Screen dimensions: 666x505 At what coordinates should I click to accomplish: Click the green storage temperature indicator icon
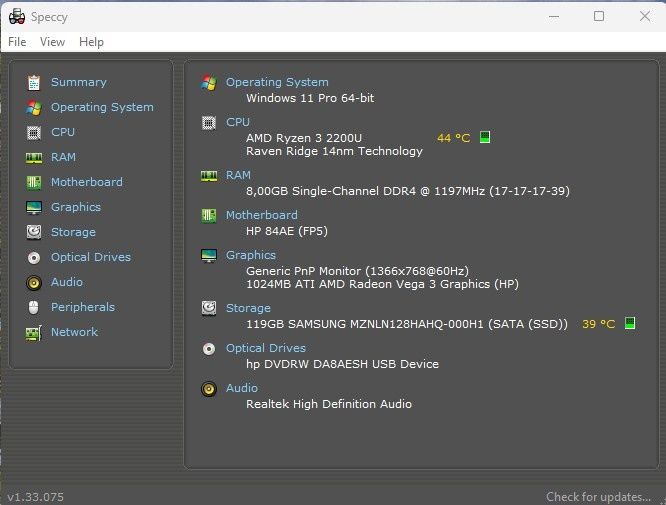[630, 323]
